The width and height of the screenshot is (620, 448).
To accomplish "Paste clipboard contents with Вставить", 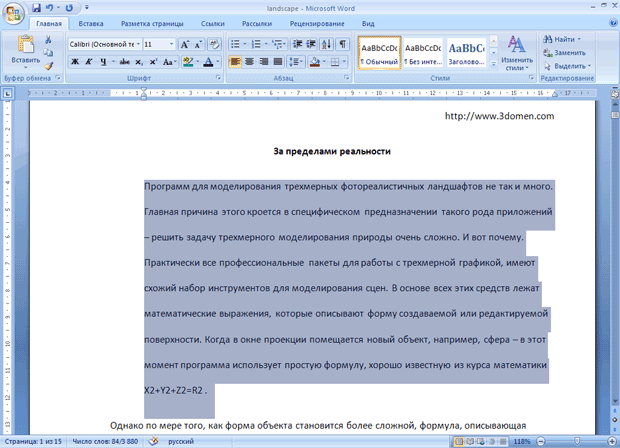I will pyautogui.click(x=25, y=51).
